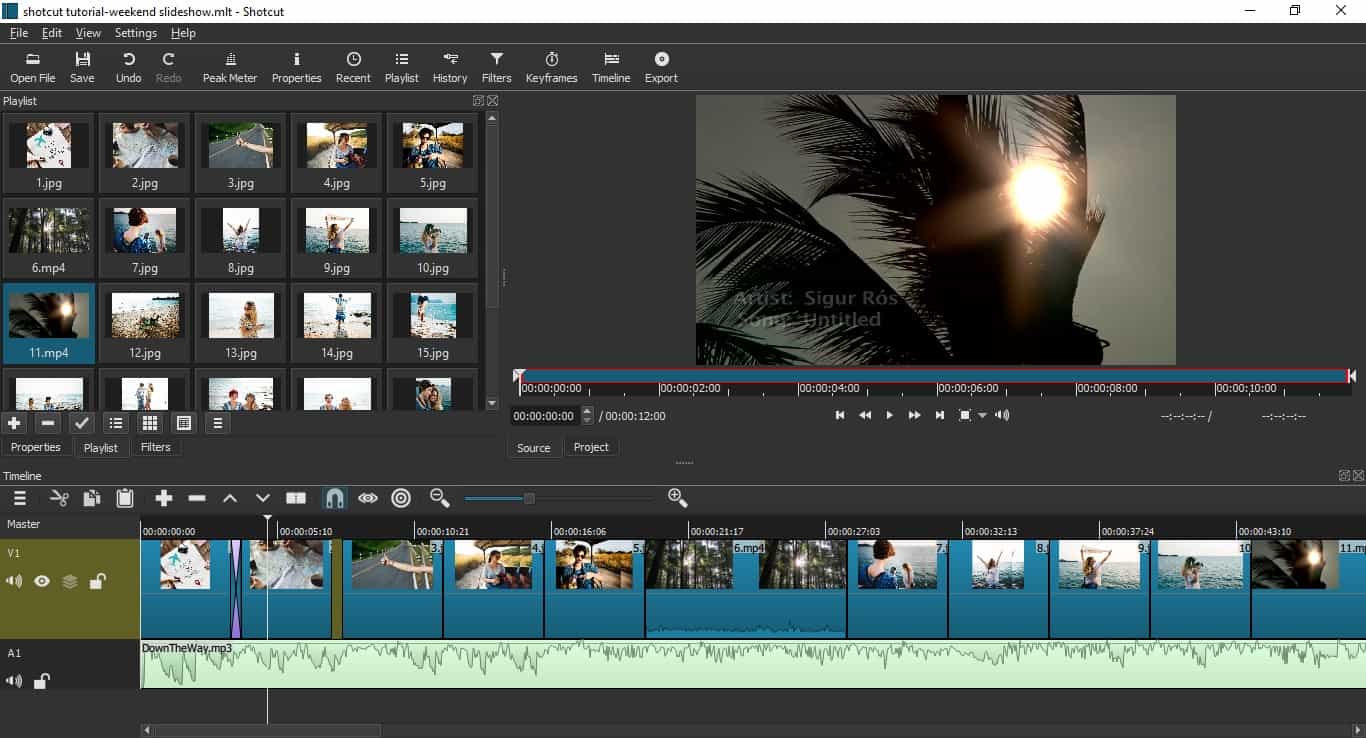The height and width of the screenshot is (738, 1366).
Task: Split clip at playhead
Action: (296, 498)
